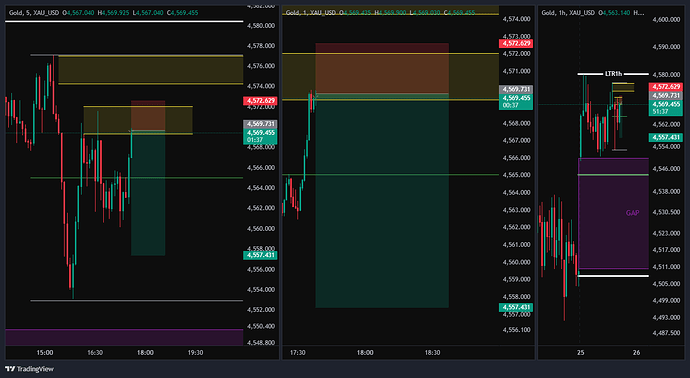Click 4,600.000 on the 1h price scale
The height and width of the screenshot is (378, 690).
coord(666,20)
